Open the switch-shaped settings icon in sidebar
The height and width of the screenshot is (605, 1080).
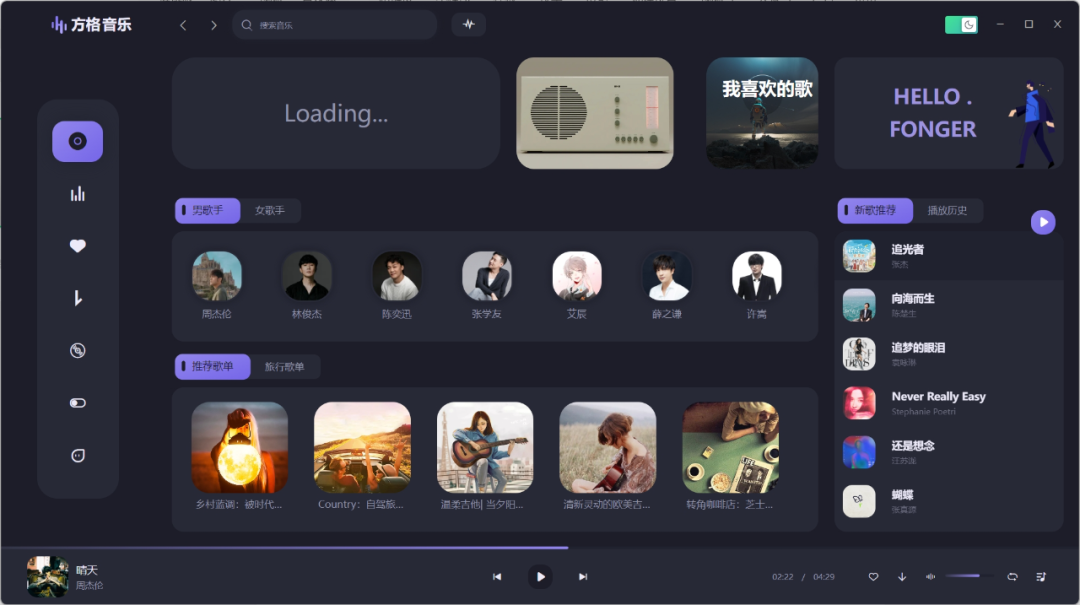[78, 403]
